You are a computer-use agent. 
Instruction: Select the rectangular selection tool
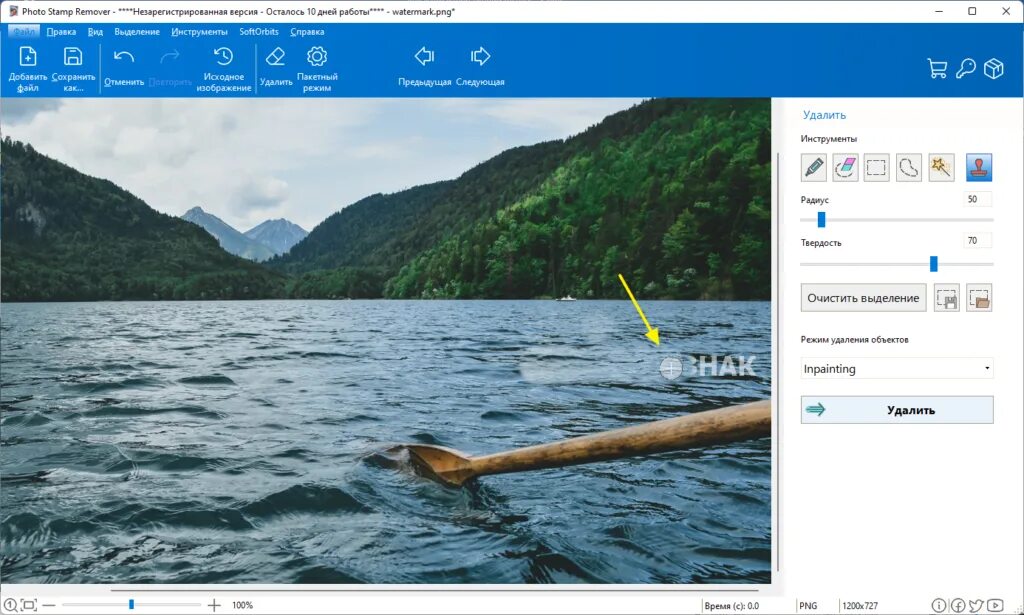point(876,168)
